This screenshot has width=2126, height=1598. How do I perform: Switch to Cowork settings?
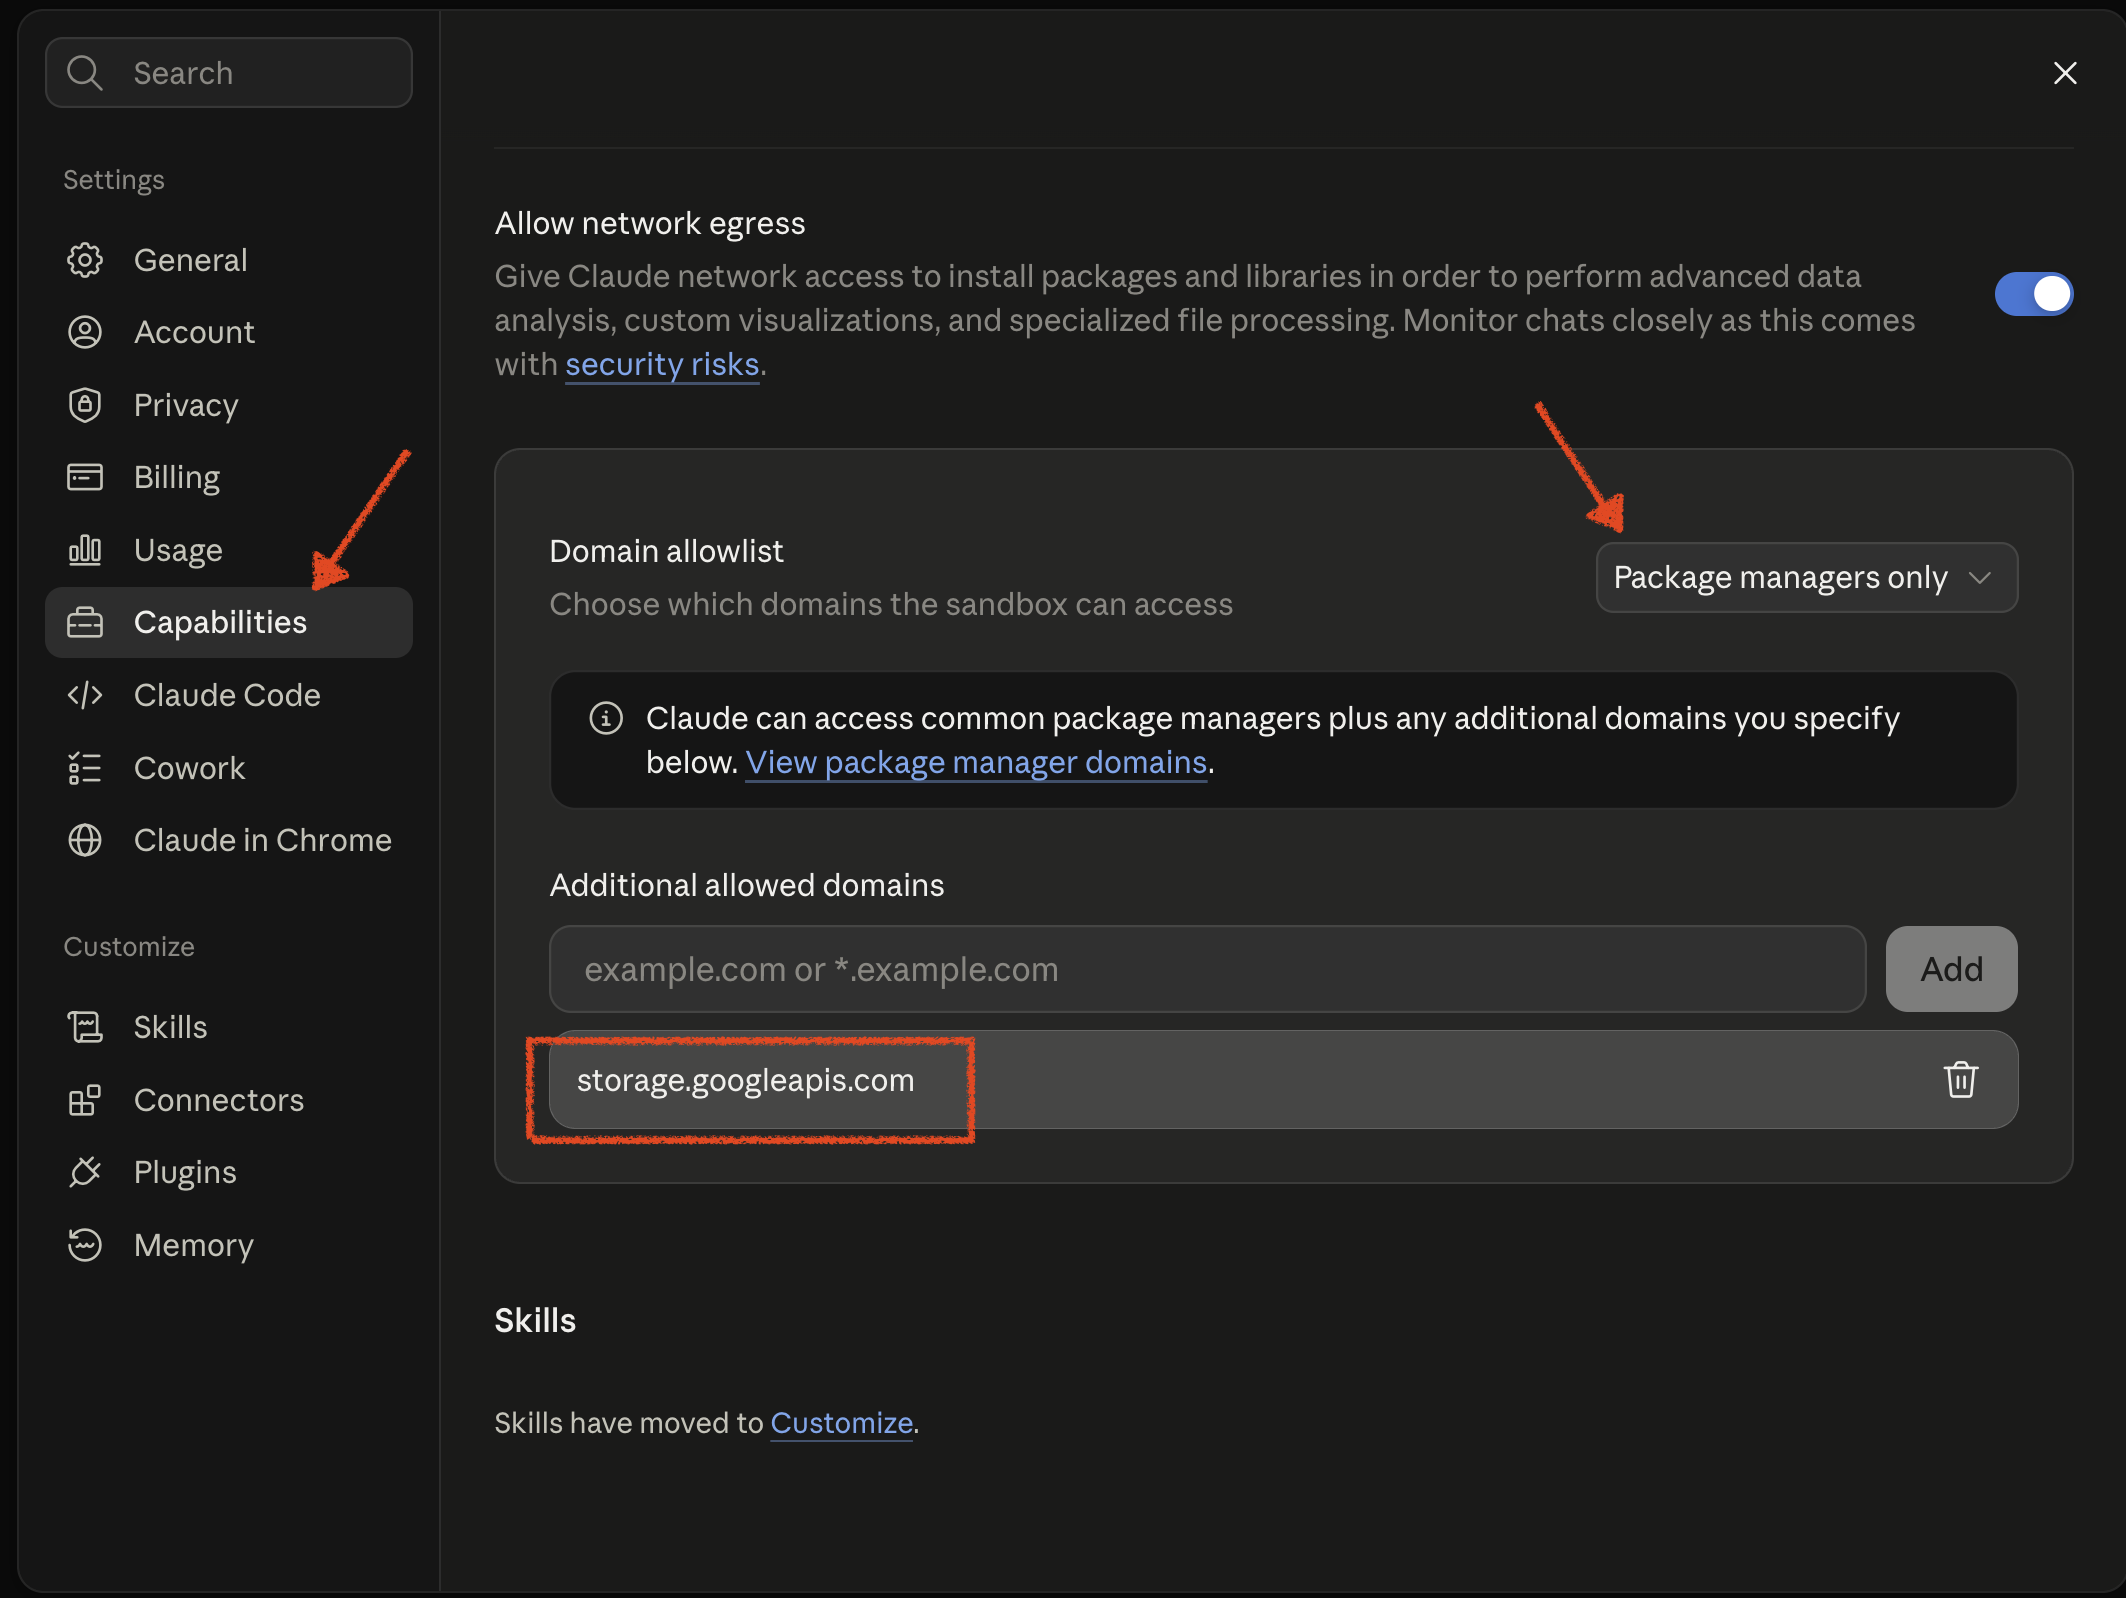click(x=229, y=768)
